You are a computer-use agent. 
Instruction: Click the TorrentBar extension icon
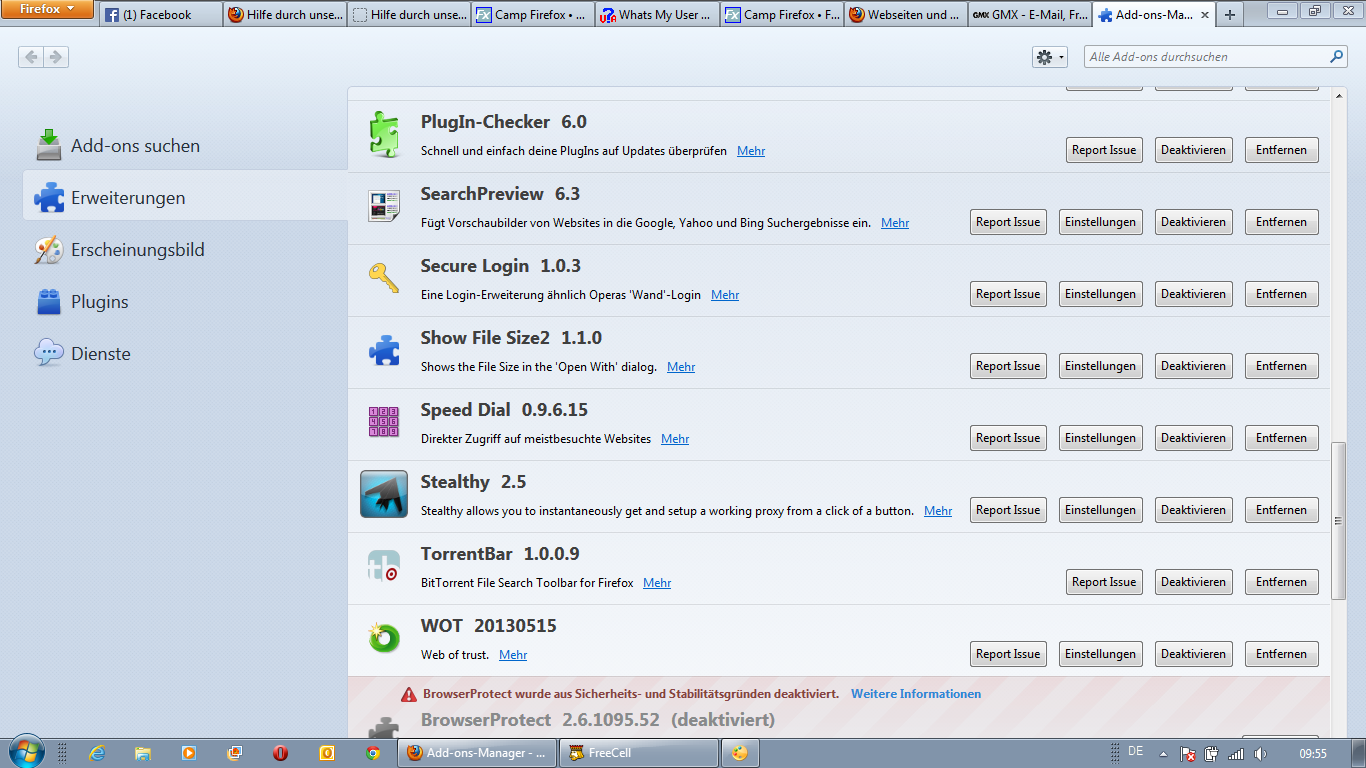pos(384,566)
